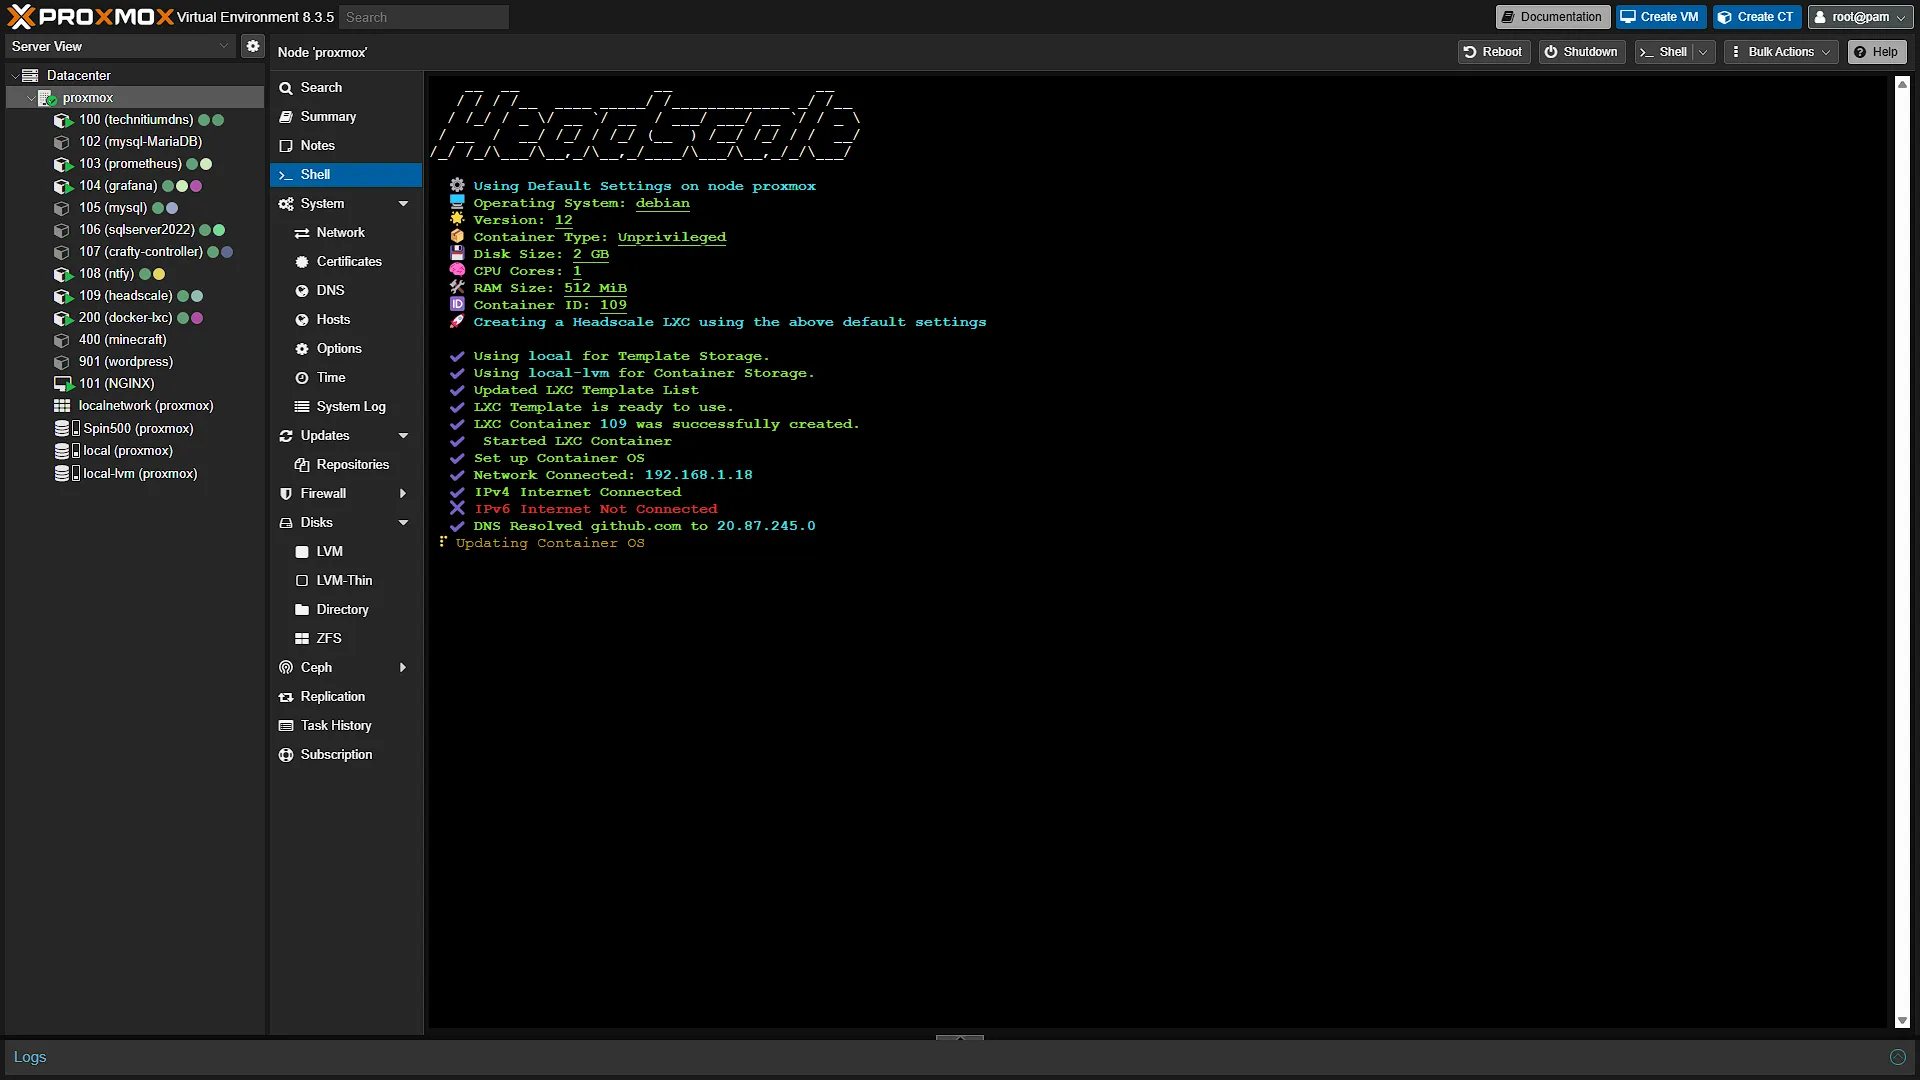
Task: Open root@pam user menu
Action: tap(1860, 17)
